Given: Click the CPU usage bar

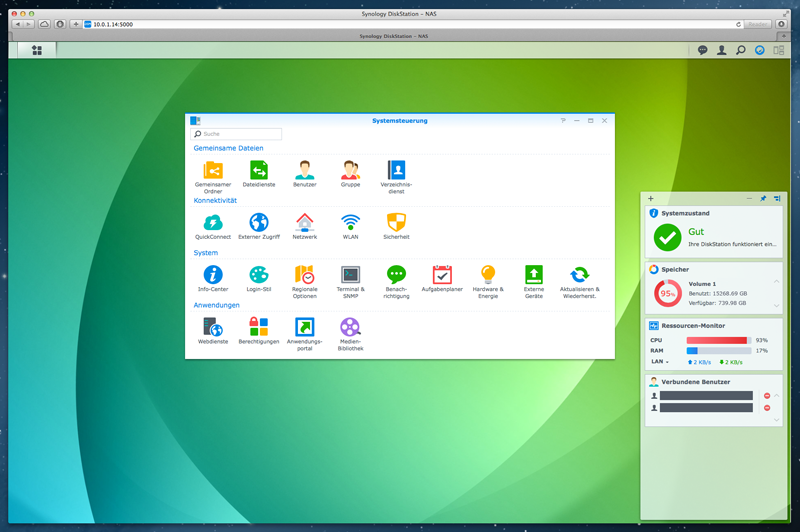Looking at the screenshot, I should tap(718, 340).
